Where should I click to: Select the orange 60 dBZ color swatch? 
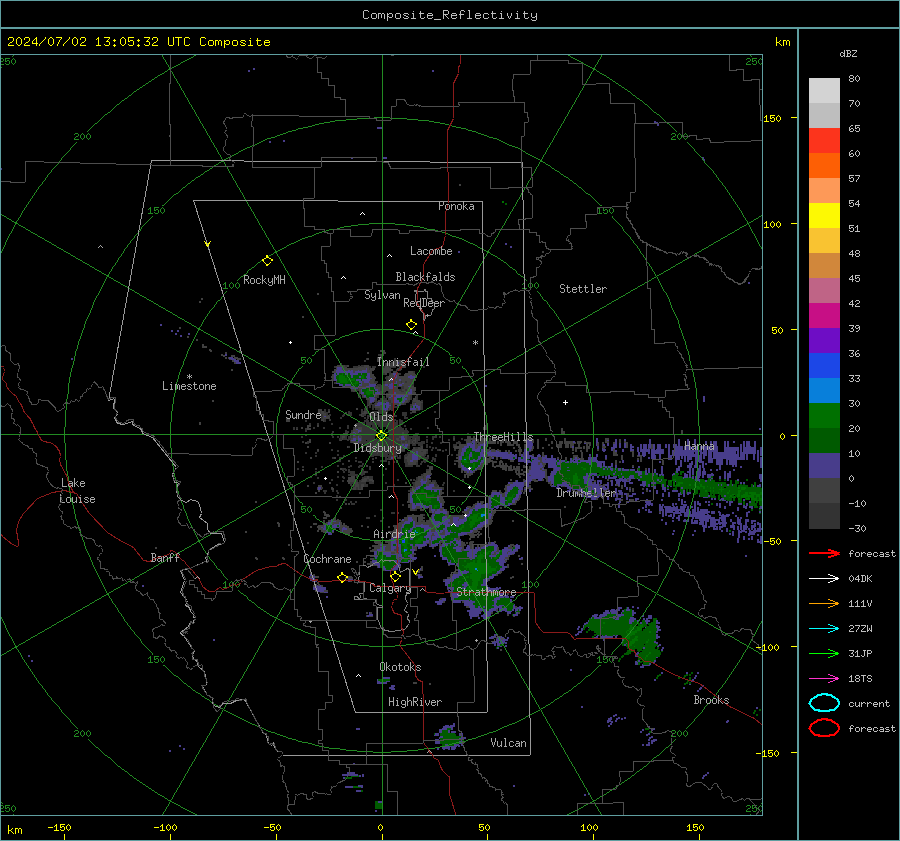[x=824, y=165]
